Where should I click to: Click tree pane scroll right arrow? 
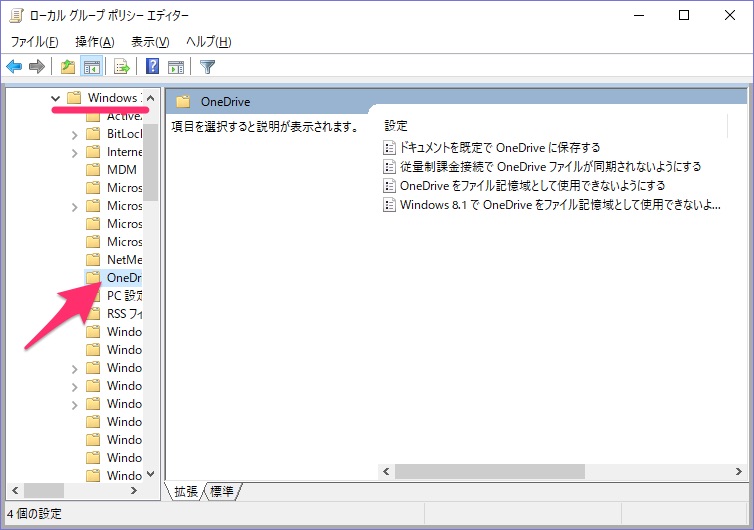click(x=134, y=491)
